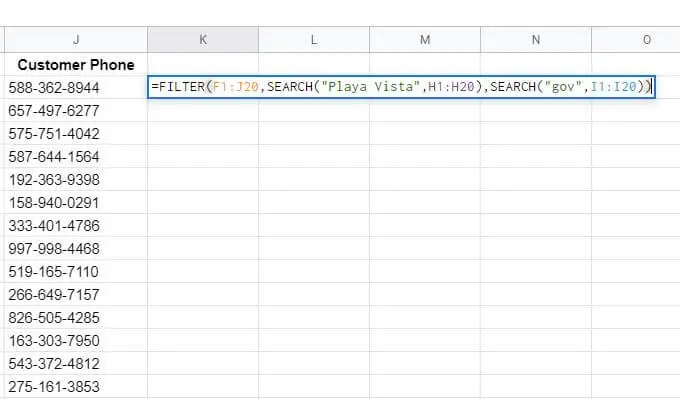
Task: Select cell with phone 275-161-3853
Action: point(76,386)
